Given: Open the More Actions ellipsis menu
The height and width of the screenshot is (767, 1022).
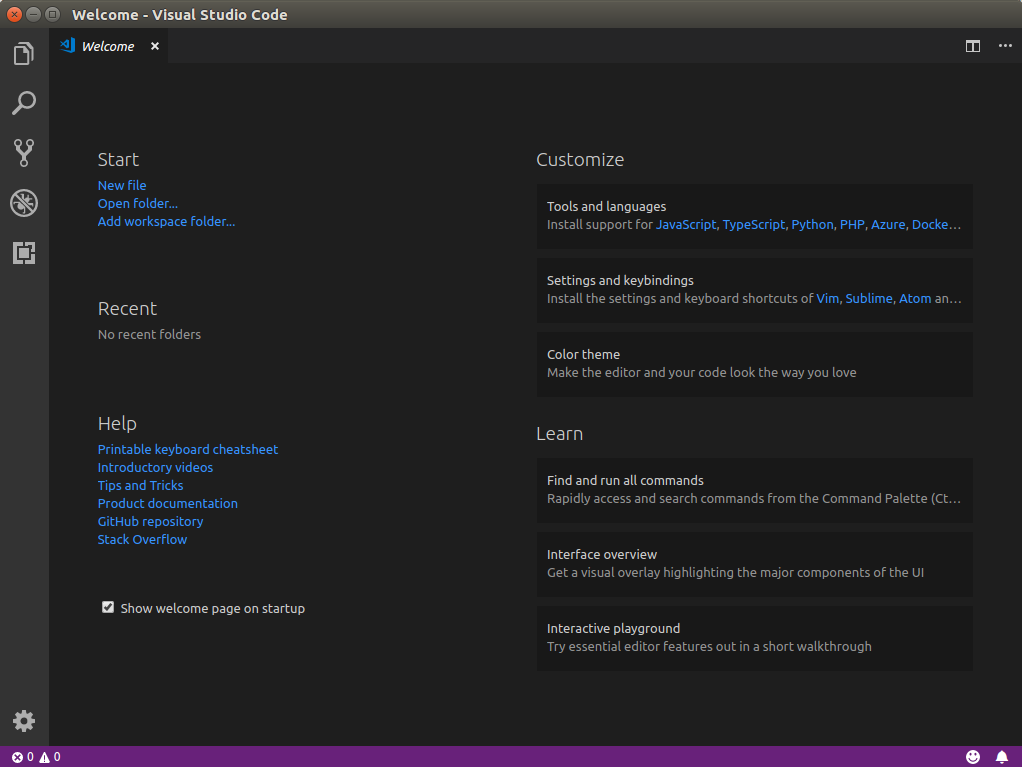Looking at the screenshot, I should (x=1004, y=46).
